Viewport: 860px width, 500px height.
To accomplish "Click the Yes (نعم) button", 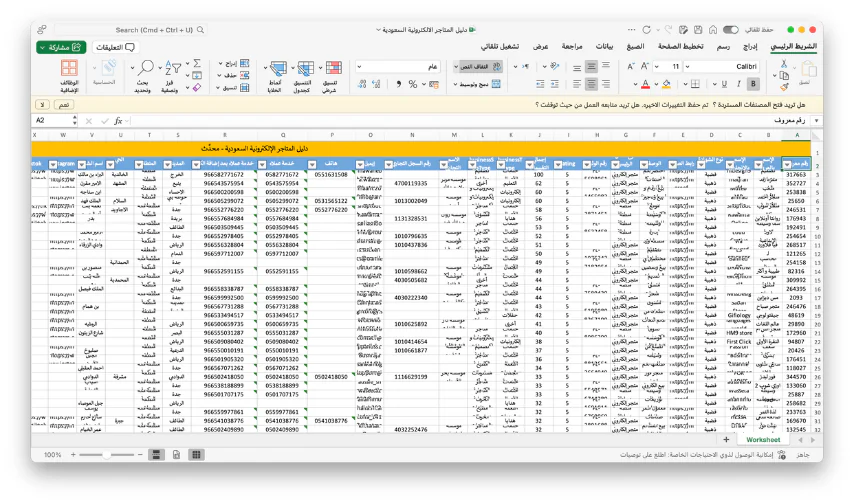I will pyautogui.click(x=63, y=104).
